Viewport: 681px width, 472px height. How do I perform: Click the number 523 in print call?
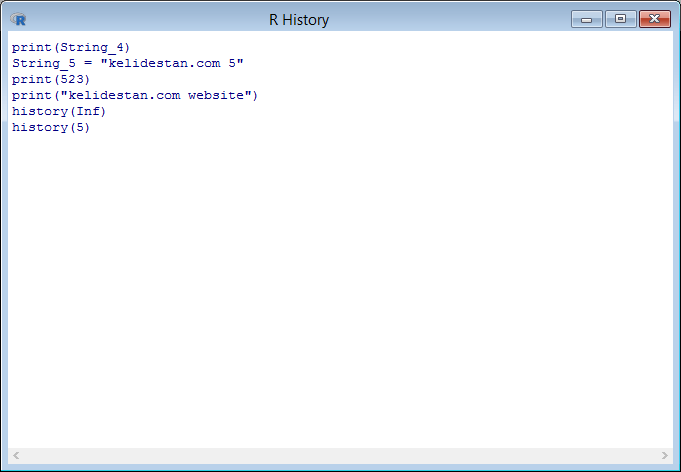click(x=72, y=79)
